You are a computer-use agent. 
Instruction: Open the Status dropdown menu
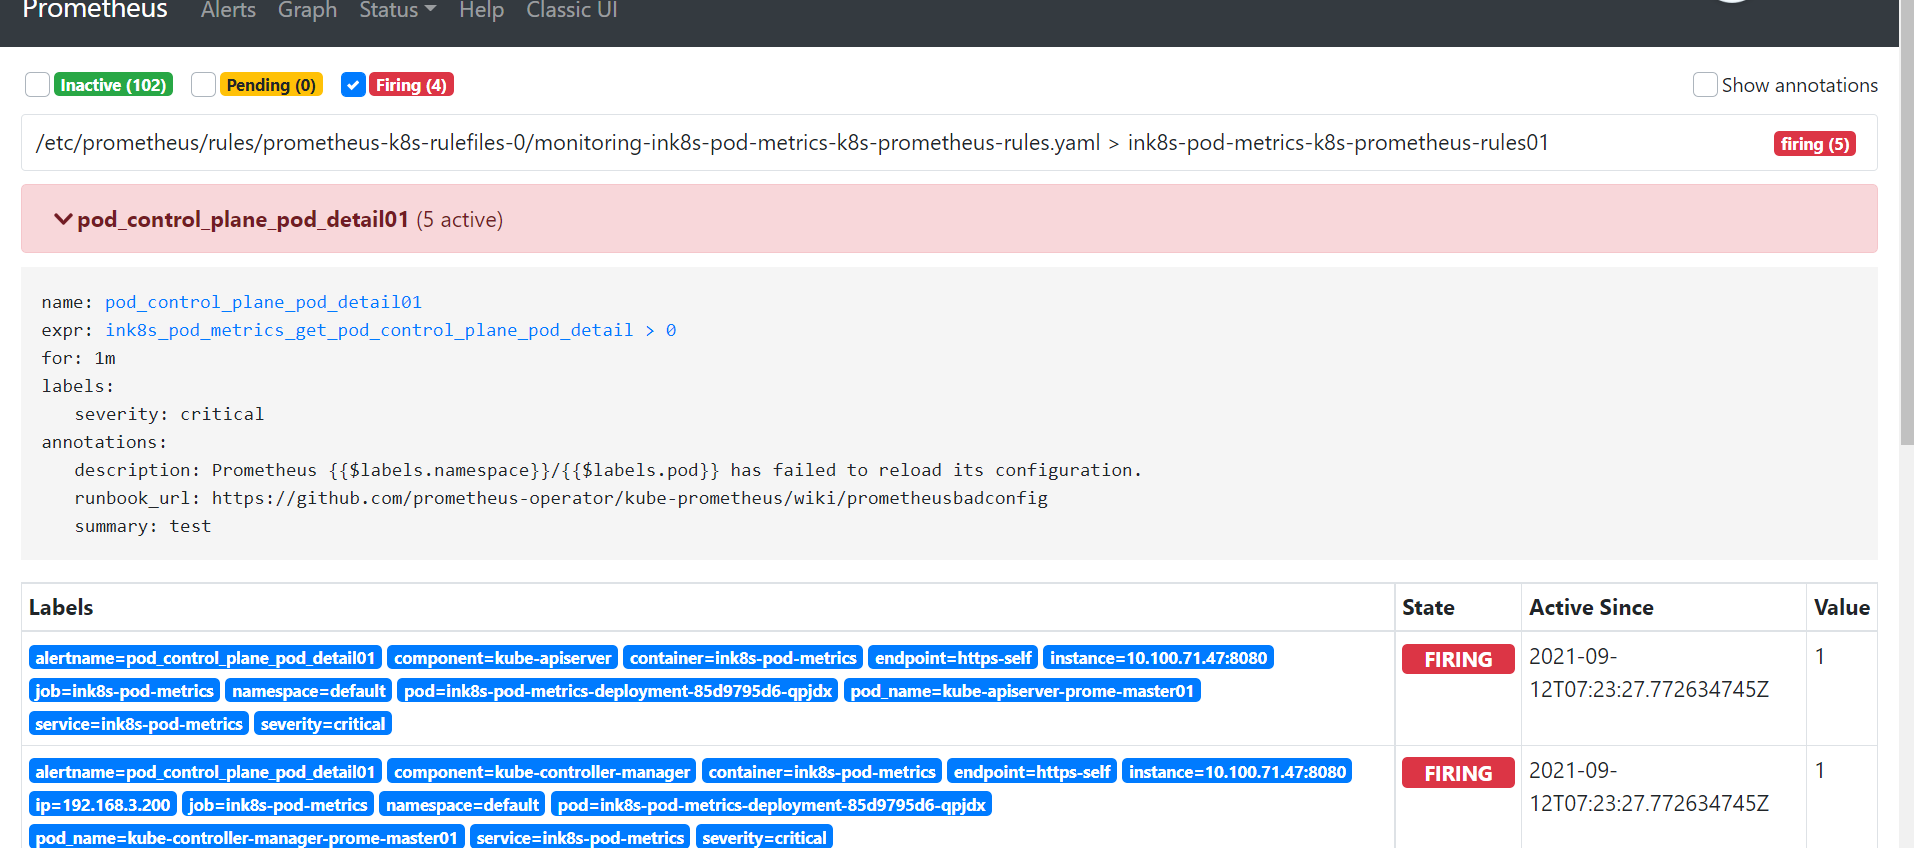397,10
